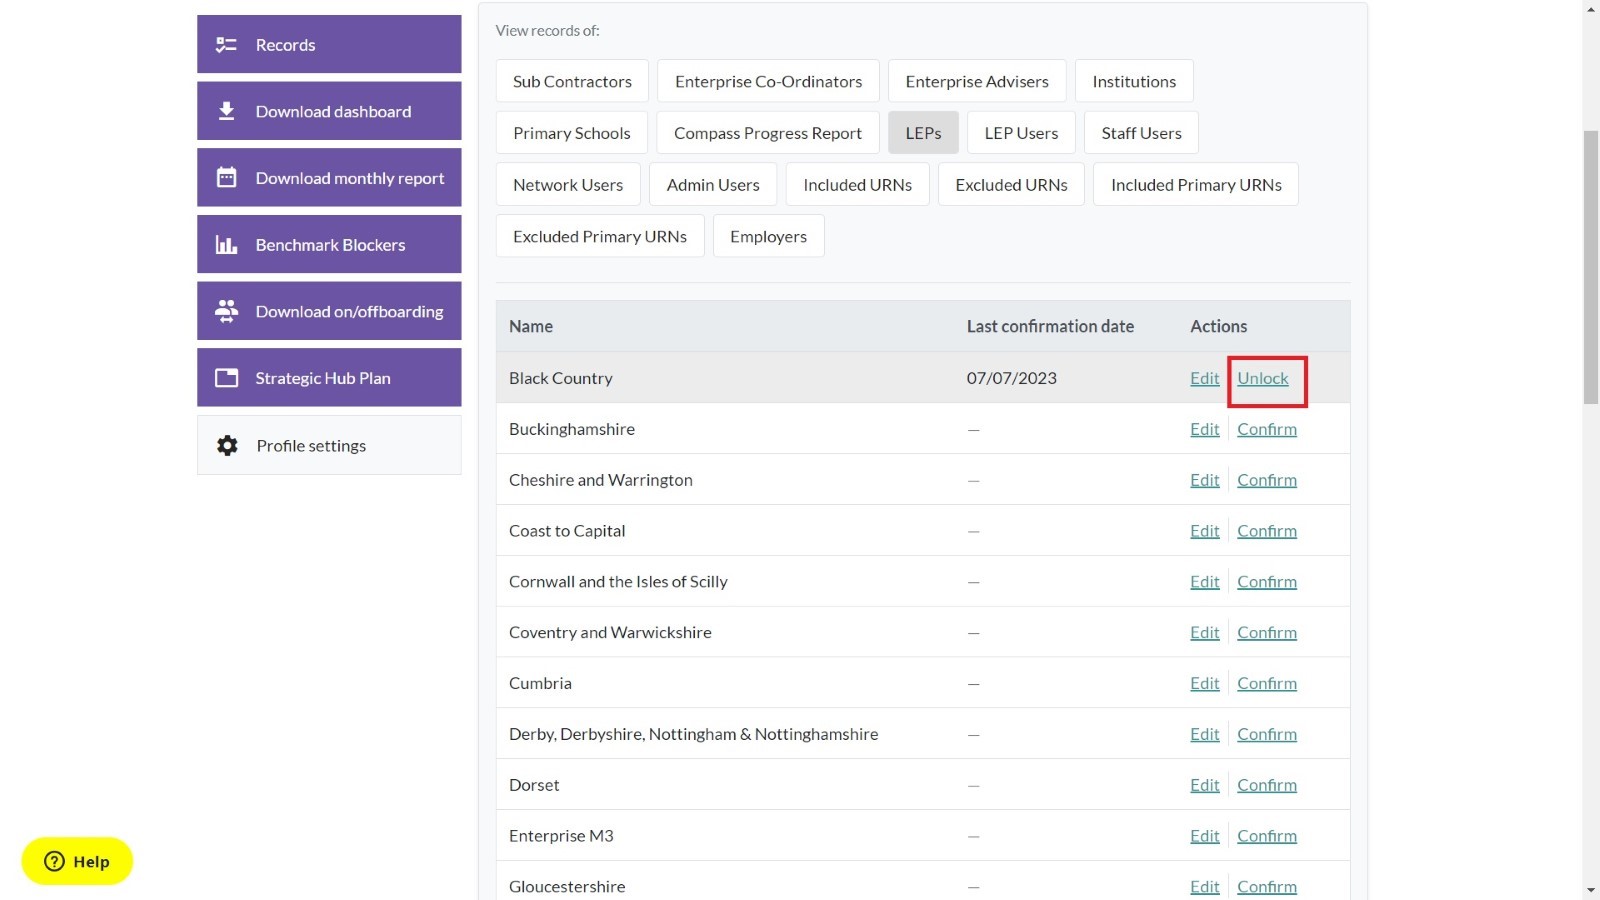View Excluded Primary URNs records
Screen dimensions: 1600x900
click(600, 236)
